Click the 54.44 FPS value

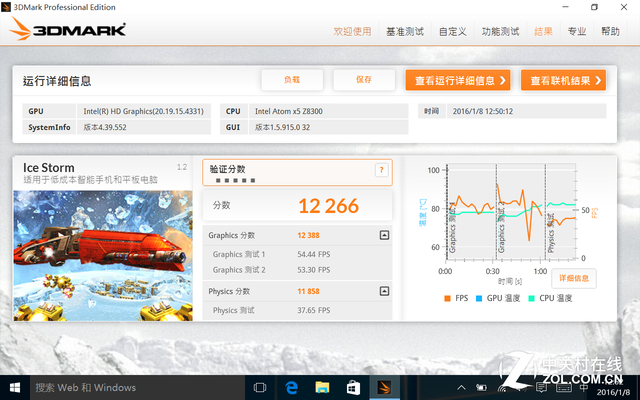coord(313,254)
